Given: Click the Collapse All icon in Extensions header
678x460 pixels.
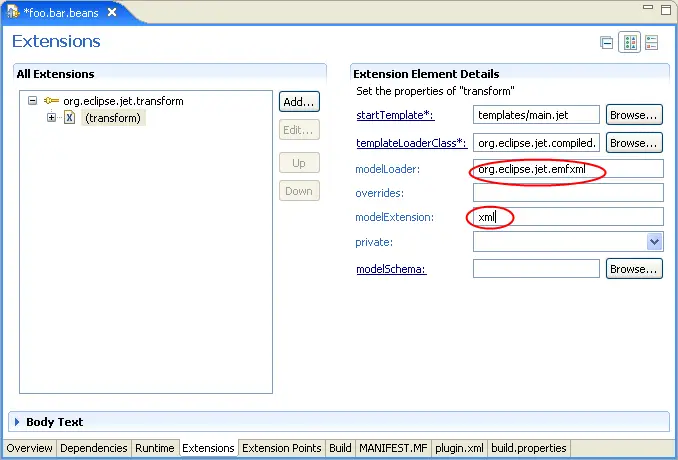Looking at the screenshot, I should click(606, 42).
